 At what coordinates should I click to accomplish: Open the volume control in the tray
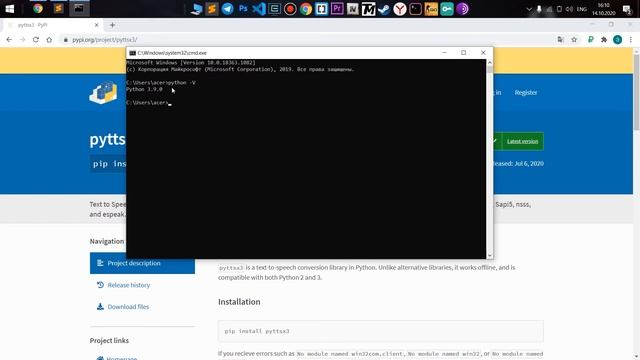[x=569, y=9]
